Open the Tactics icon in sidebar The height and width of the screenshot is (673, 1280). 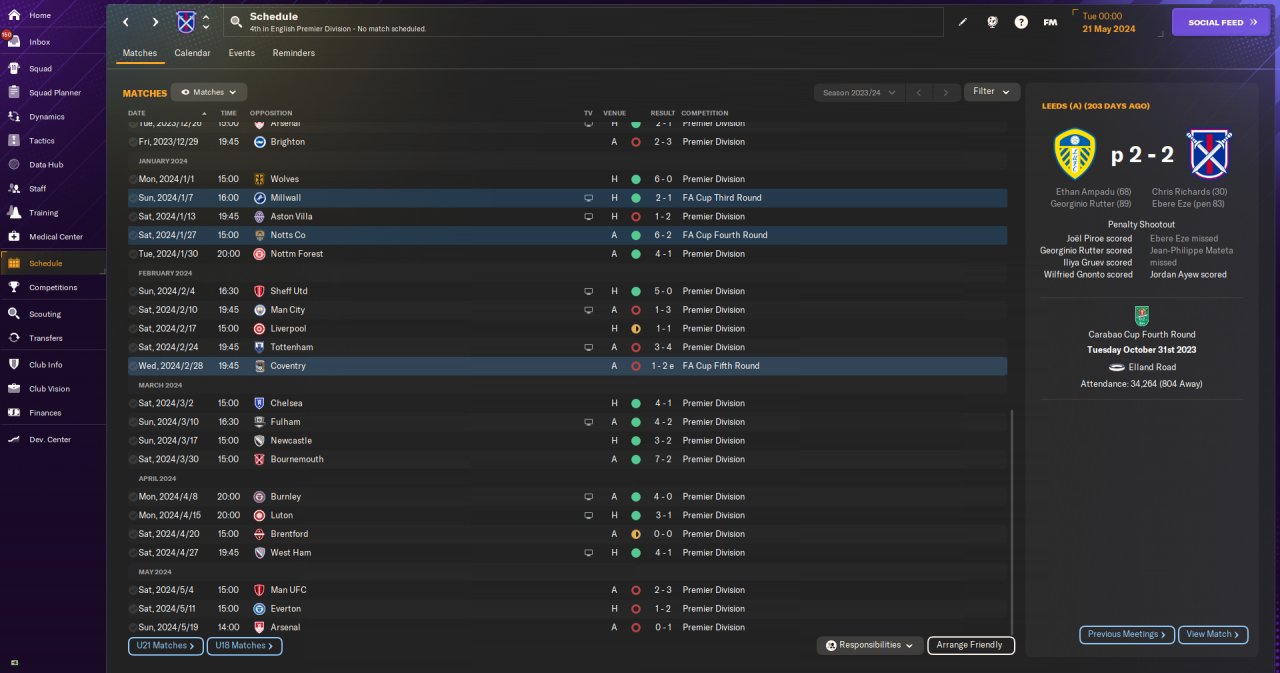14,141
